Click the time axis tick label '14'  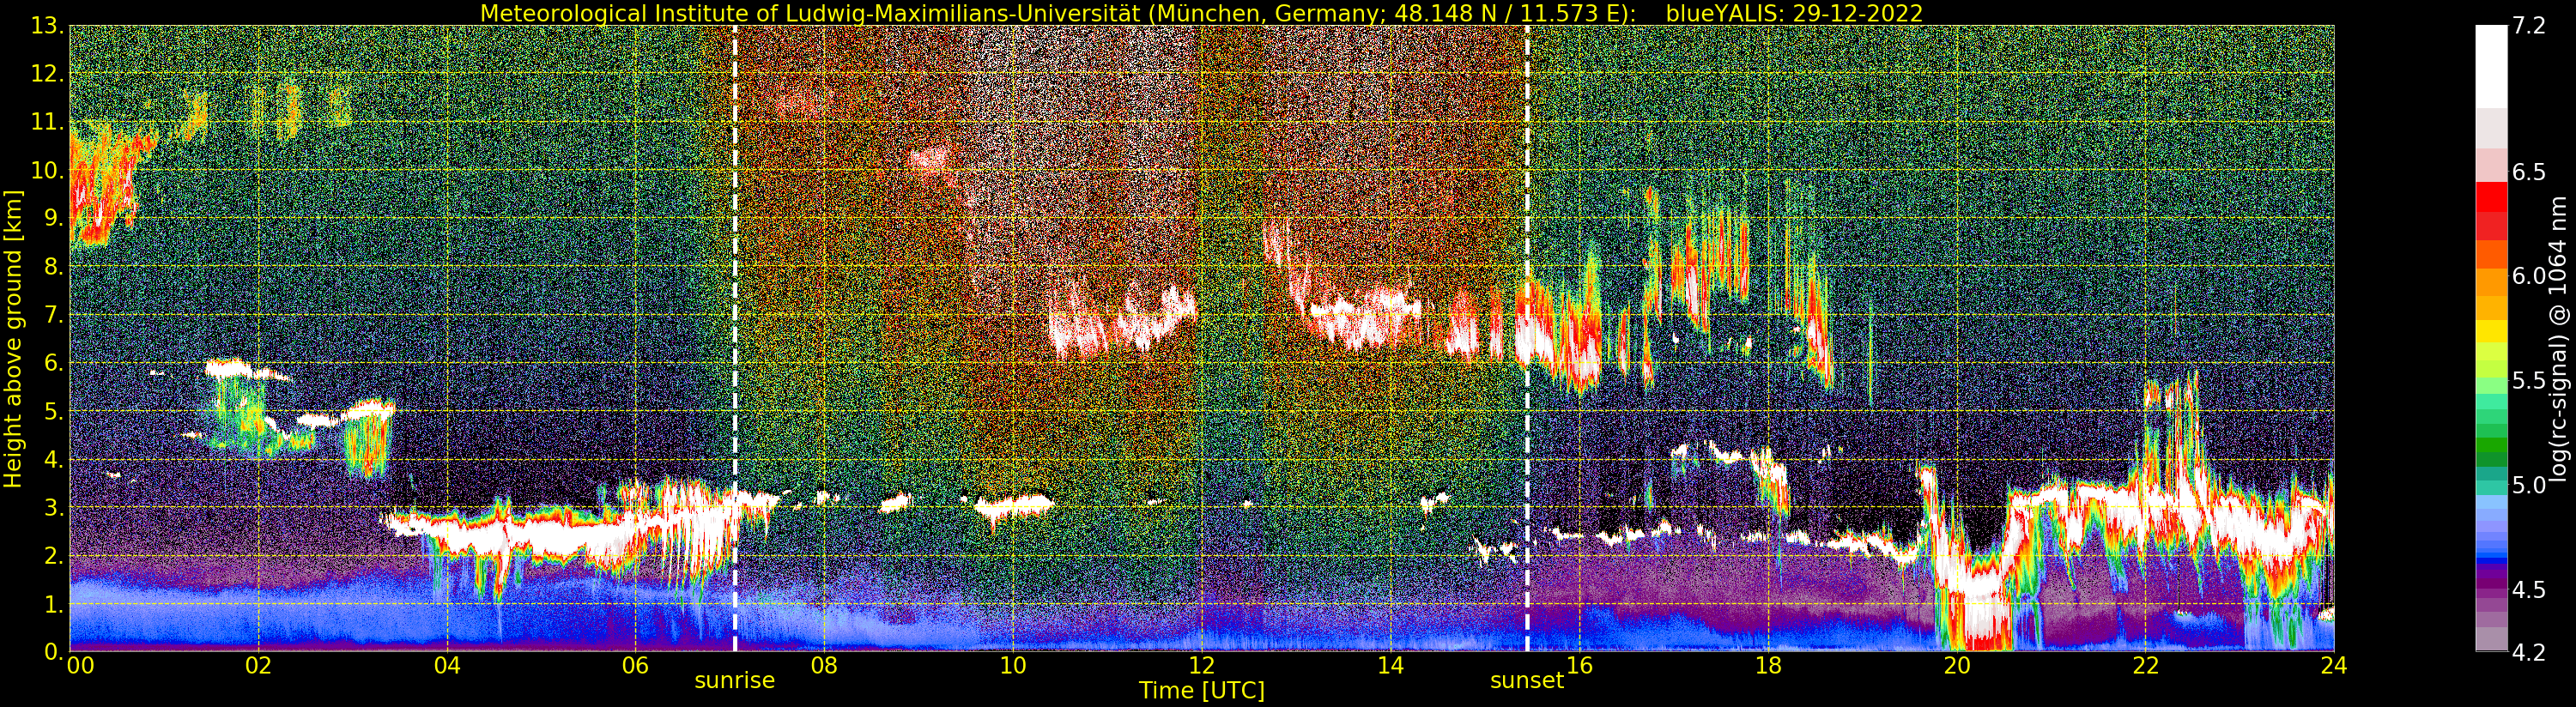(x=1390, y=666)
